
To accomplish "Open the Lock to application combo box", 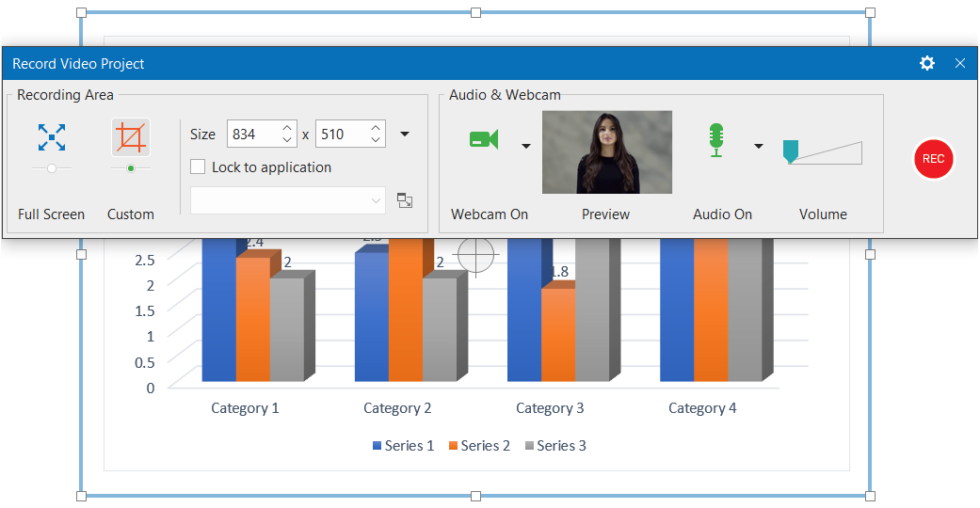I will (x=288, y=201).
